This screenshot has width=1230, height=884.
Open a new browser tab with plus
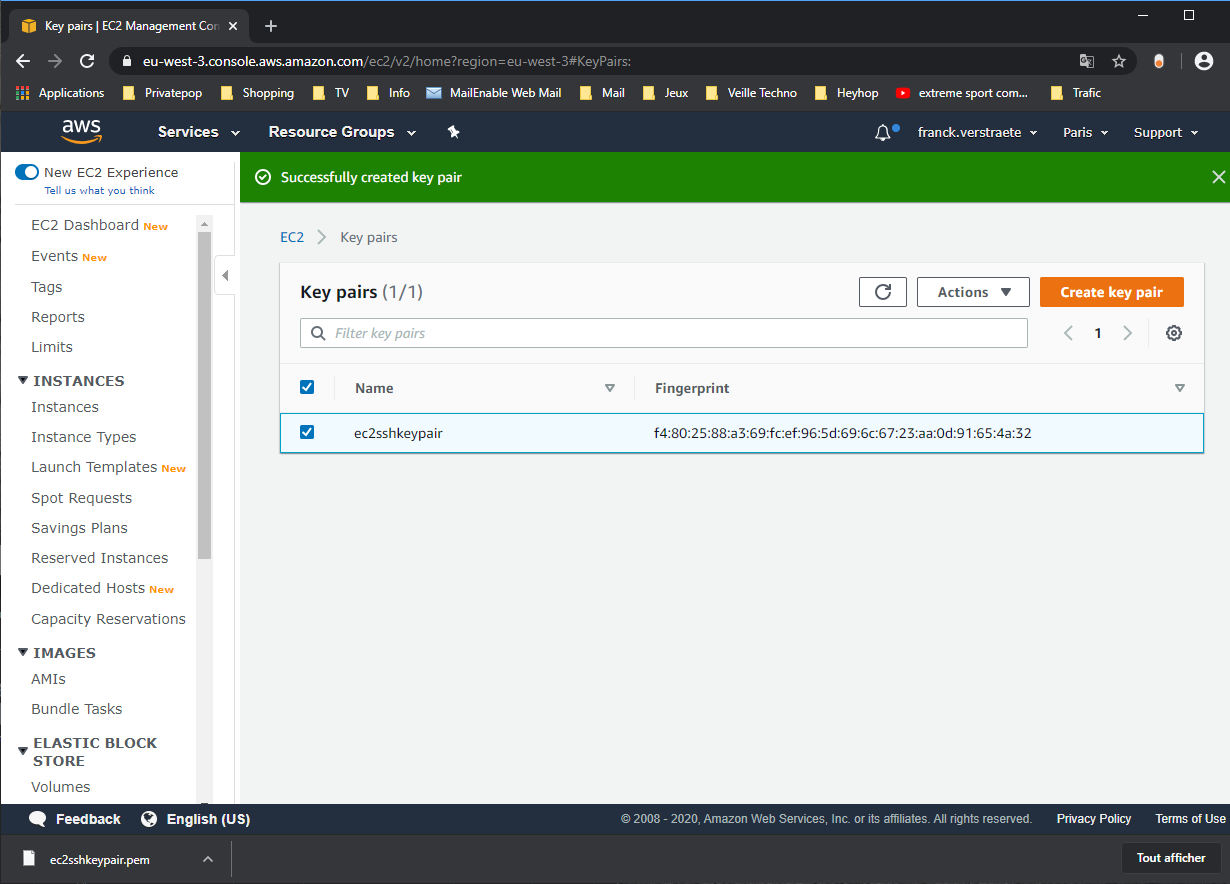[270, 26]
